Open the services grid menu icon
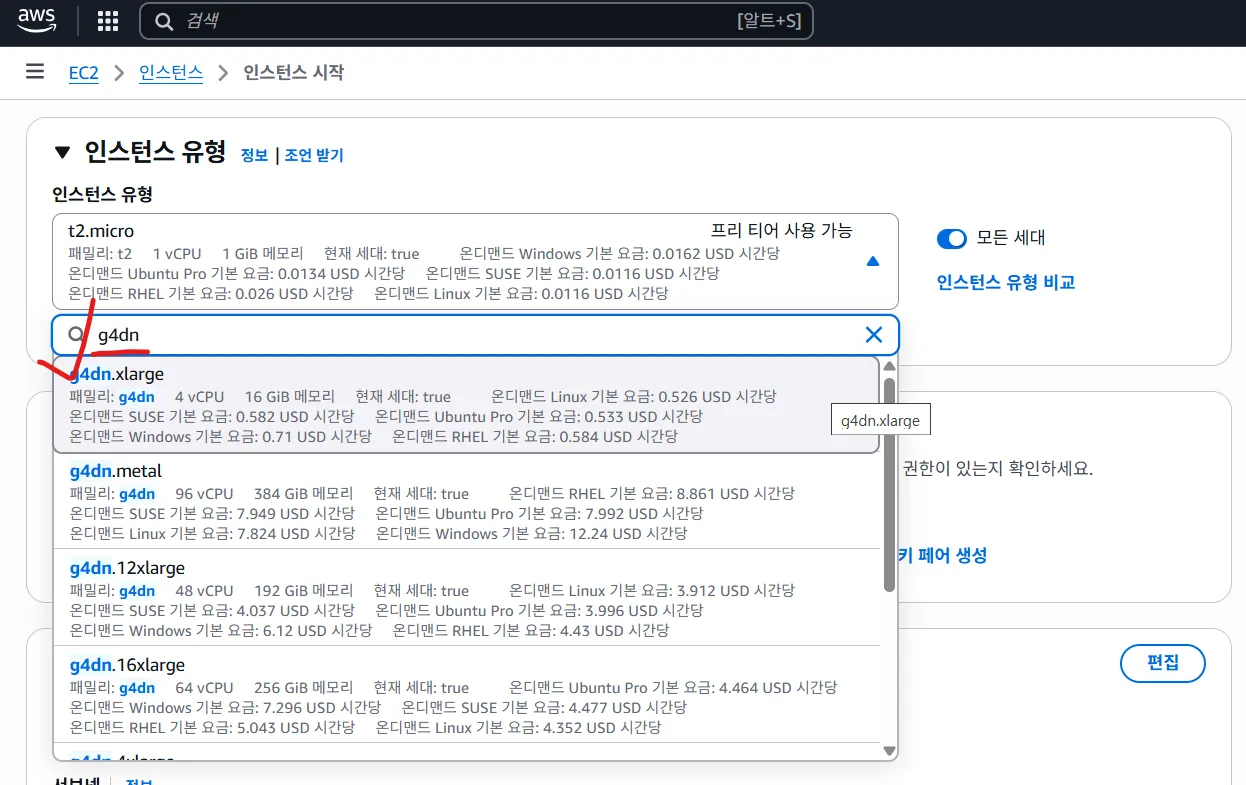Image resolution: width=1246 pixels, height=785 pixels. 107,21
